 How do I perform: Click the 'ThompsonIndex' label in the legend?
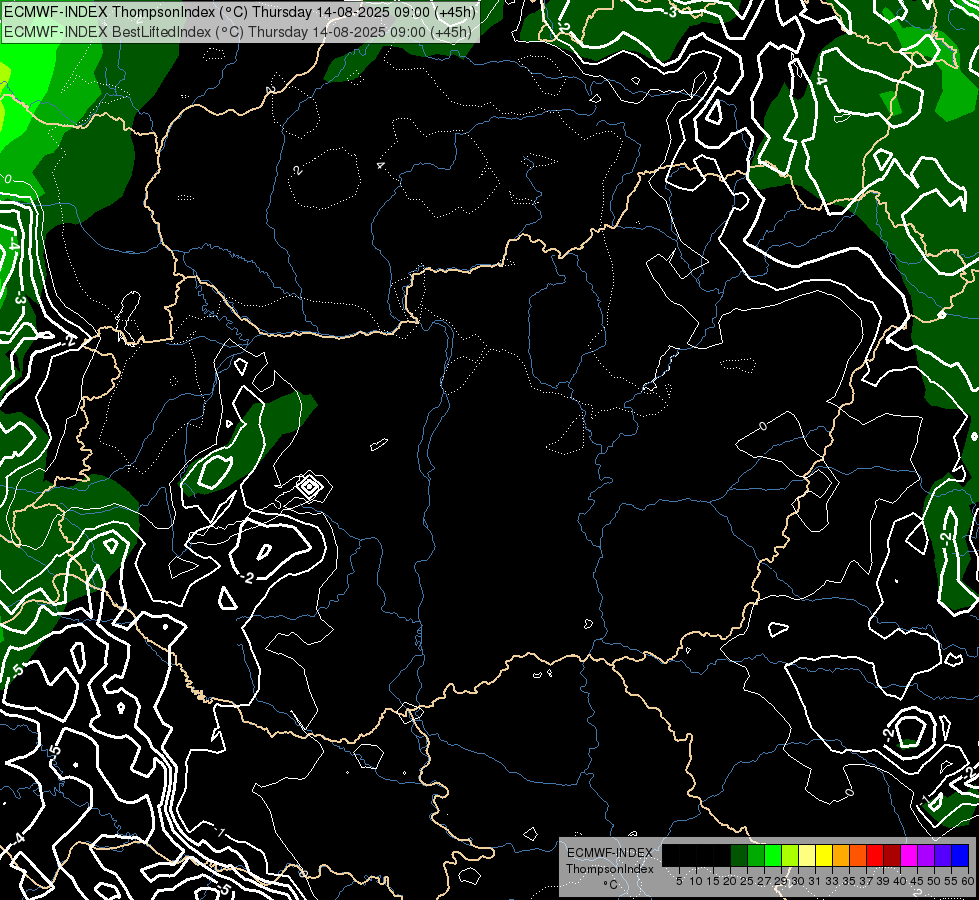coord(610,869)
